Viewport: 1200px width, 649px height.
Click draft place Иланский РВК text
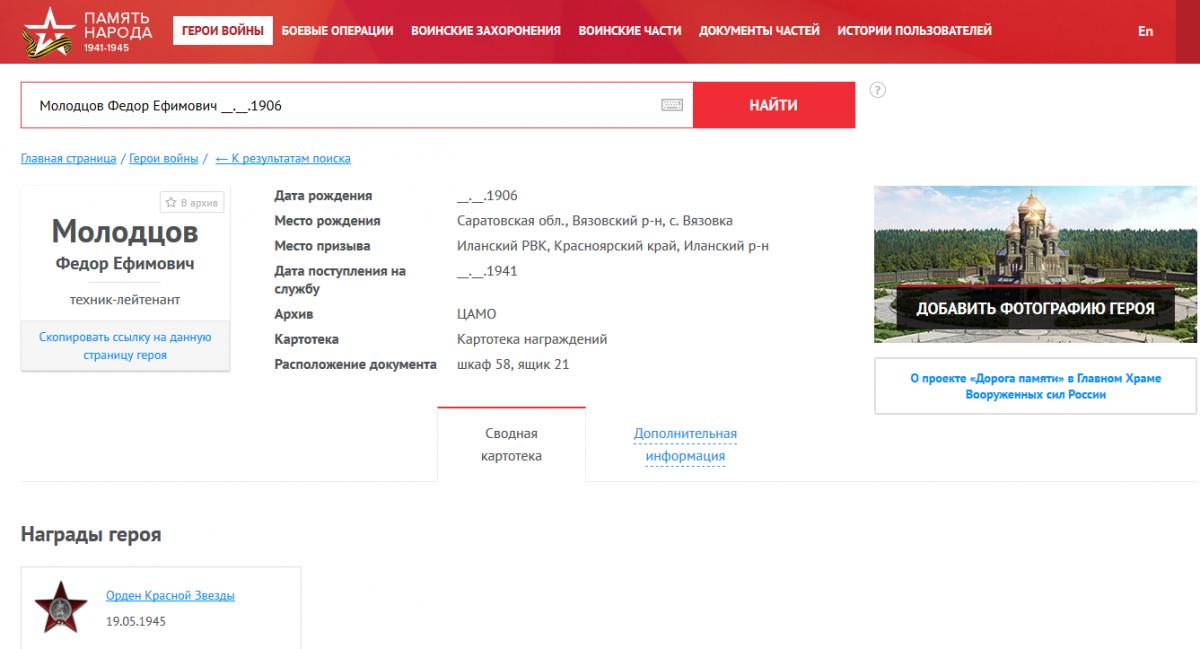613,246
